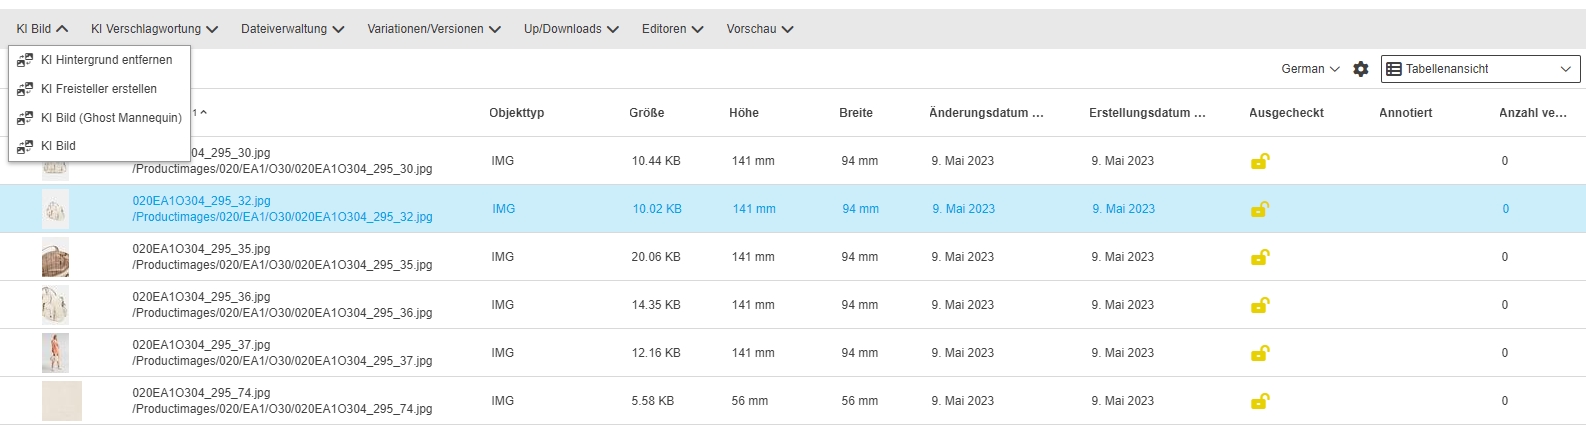
Task: Click path /Productimages/020/EA1/O30/020EA1O304_295_32.jpg
Action: [x=282, y=217]
